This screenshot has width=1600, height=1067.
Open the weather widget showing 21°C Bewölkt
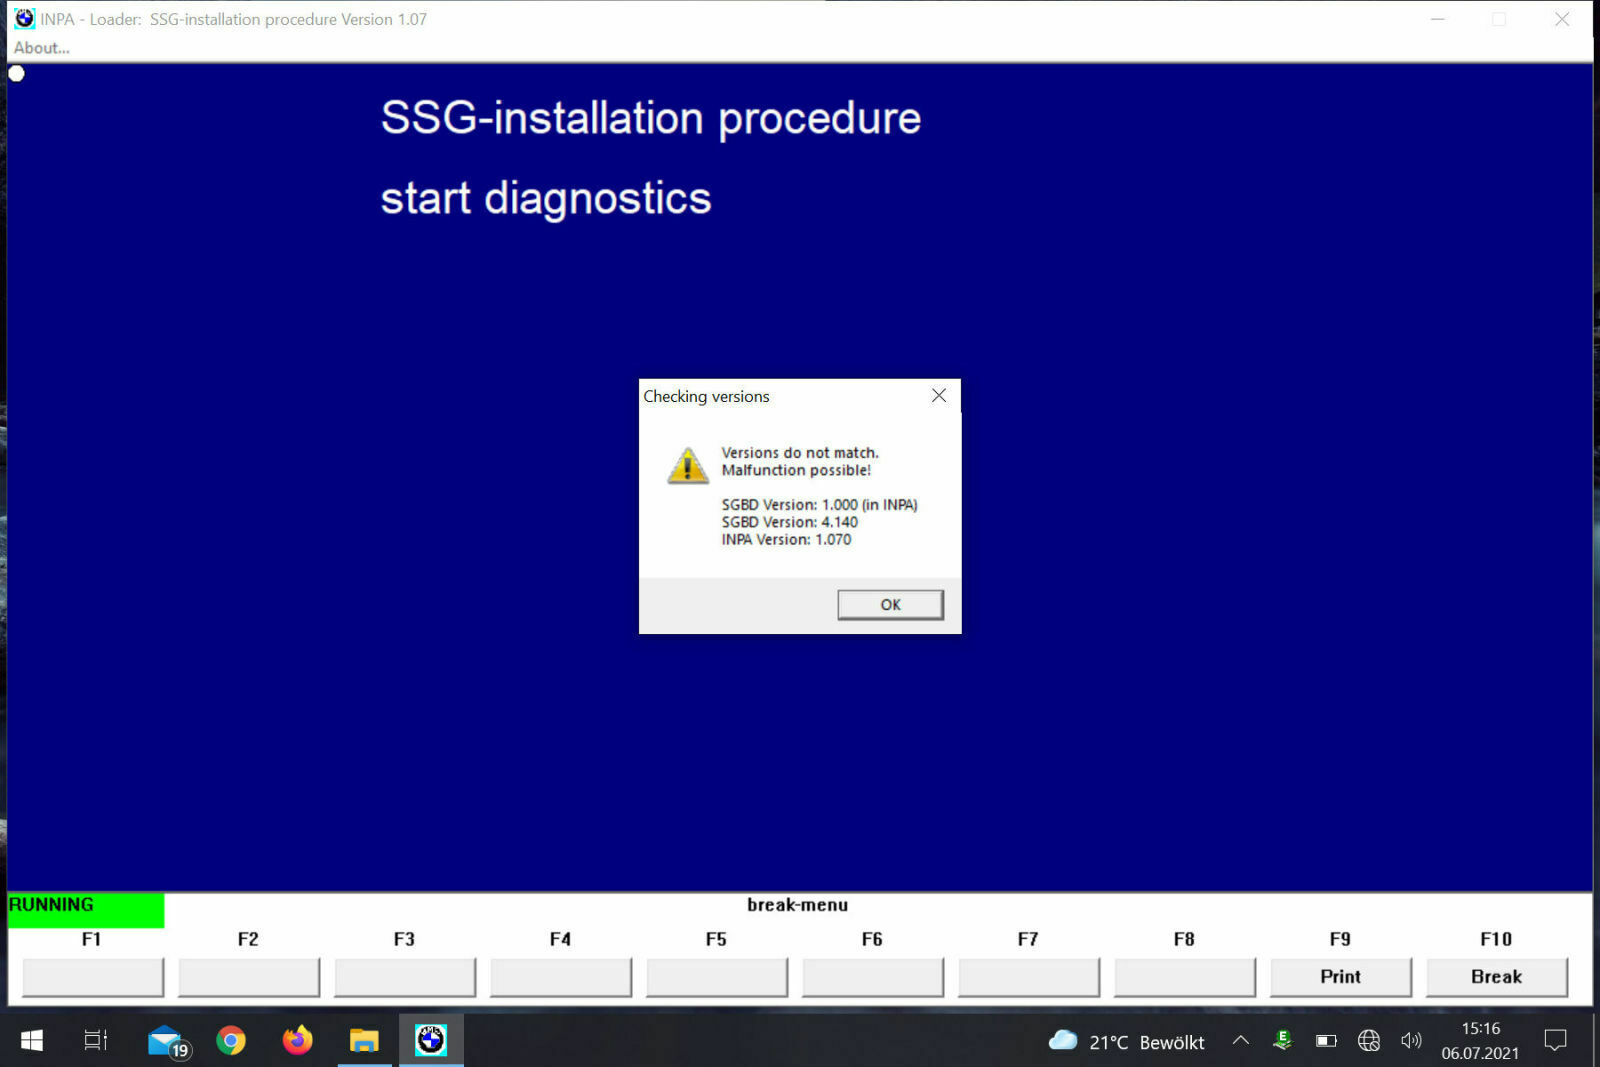tap(1127, 1042)
